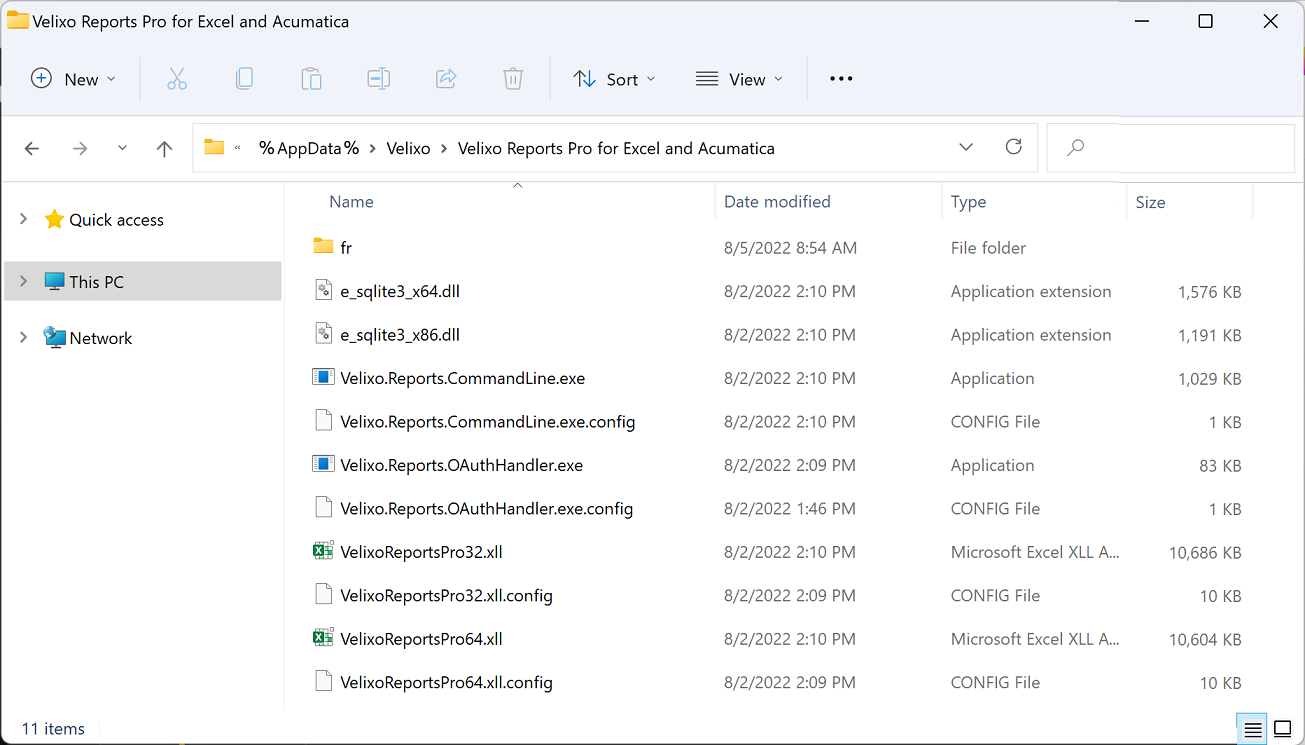Image resolution: width=1305 pixels, height=745 pixels.
Task: Click the Copy icon in toolbar
Action: 244,79
